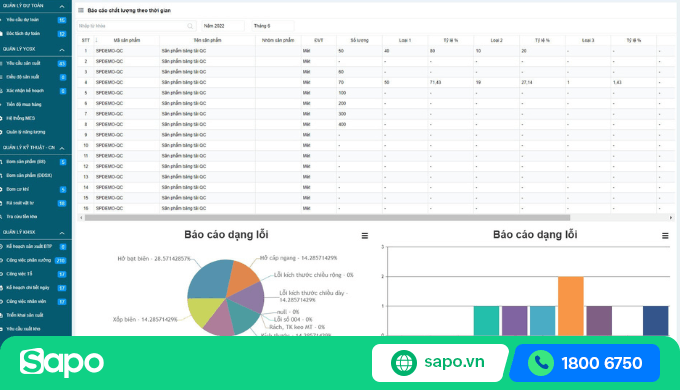Click badge 43 next to Yêu cầu sản xuất
This screenshot has height=390, width=680.
tap(62, 63)
